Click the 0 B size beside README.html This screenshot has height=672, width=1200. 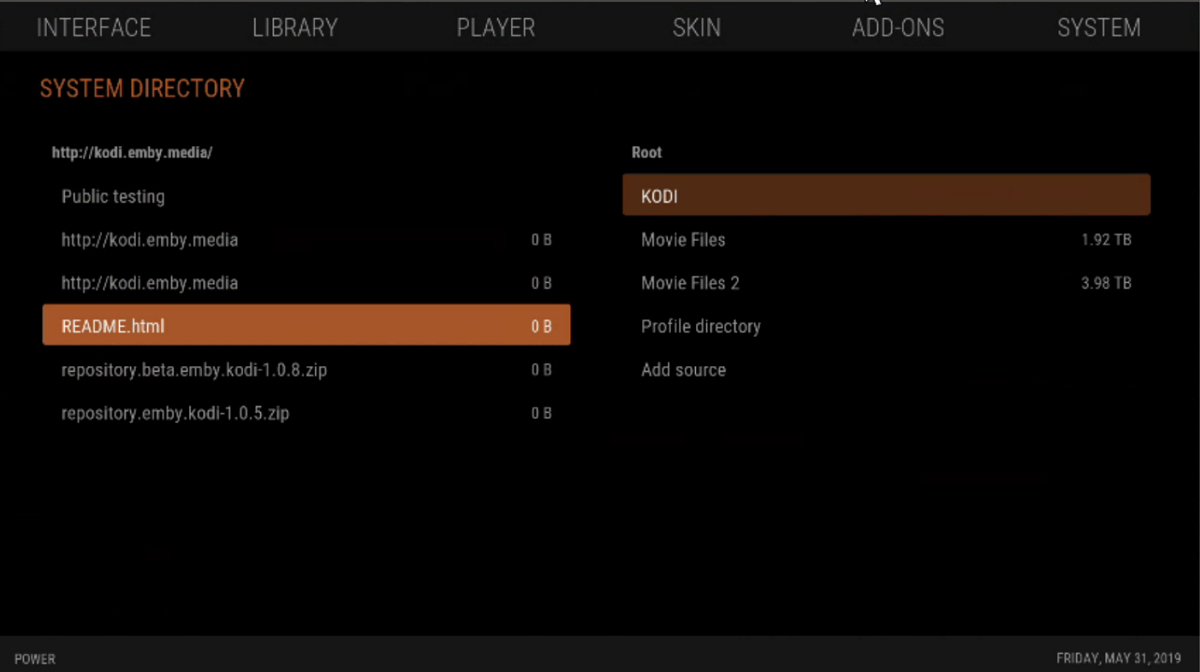(541, 327)
